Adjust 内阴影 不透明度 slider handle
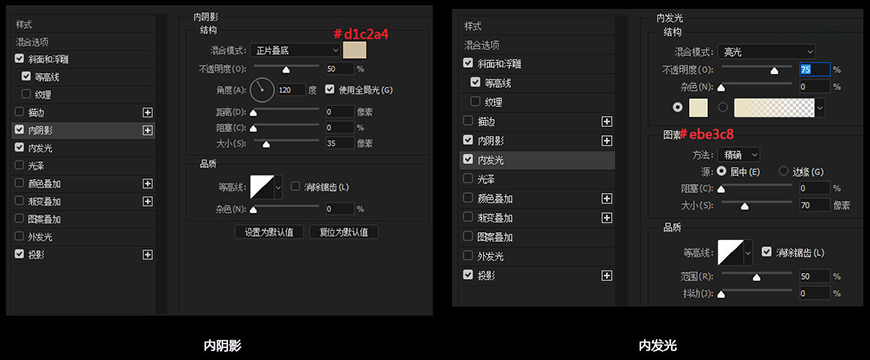 286,70
